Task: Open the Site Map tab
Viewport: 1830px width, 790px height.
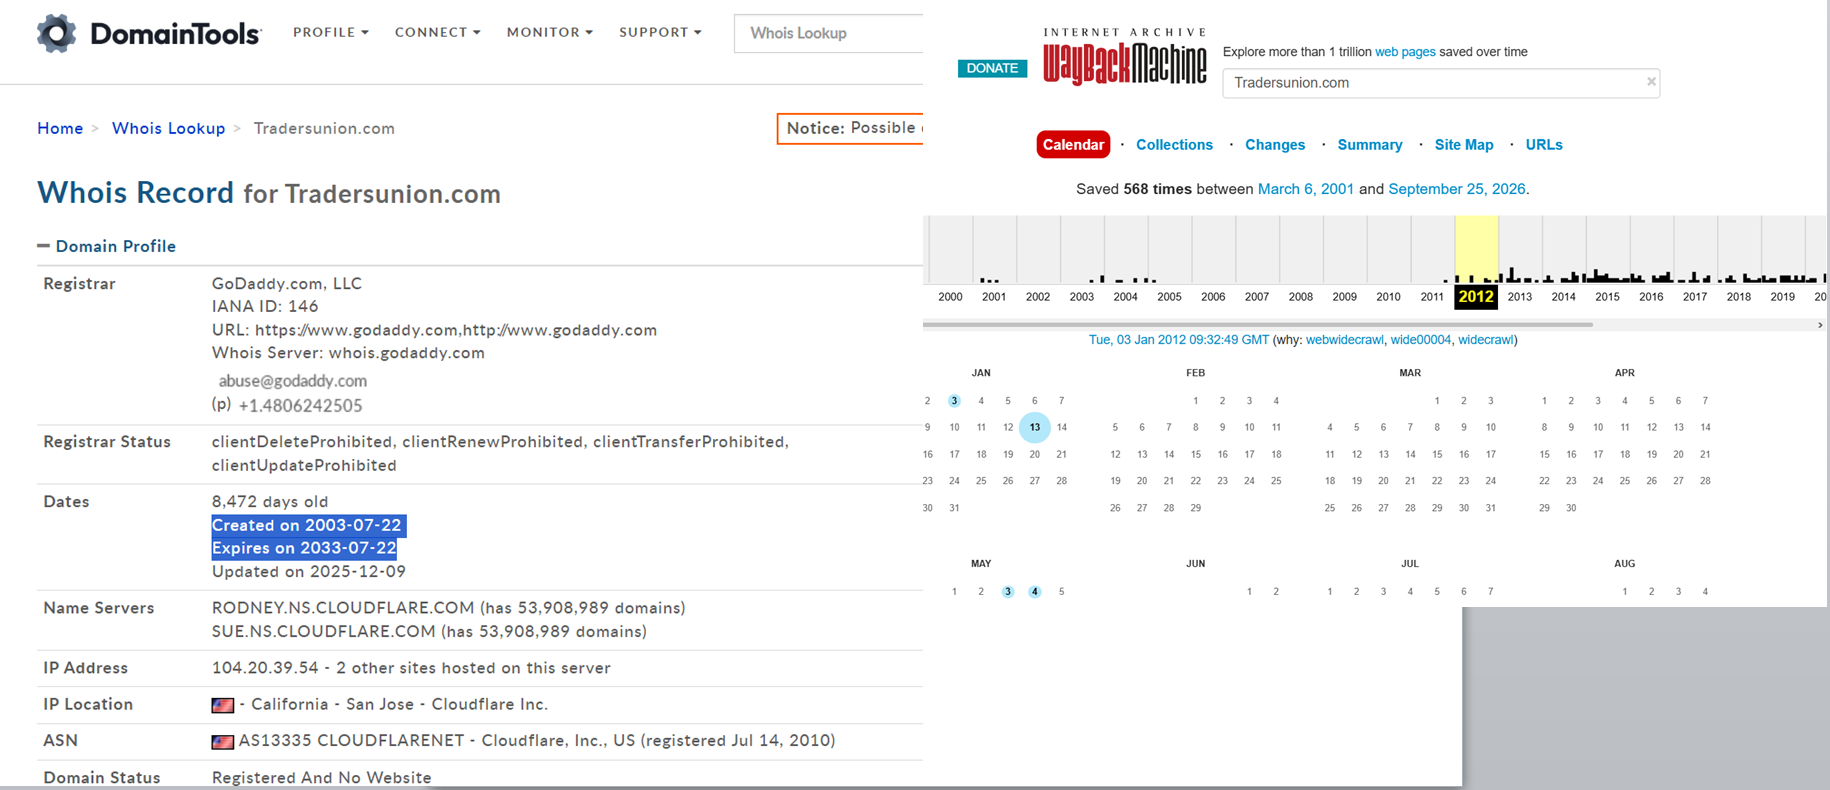Action: tap(1464, 145)
